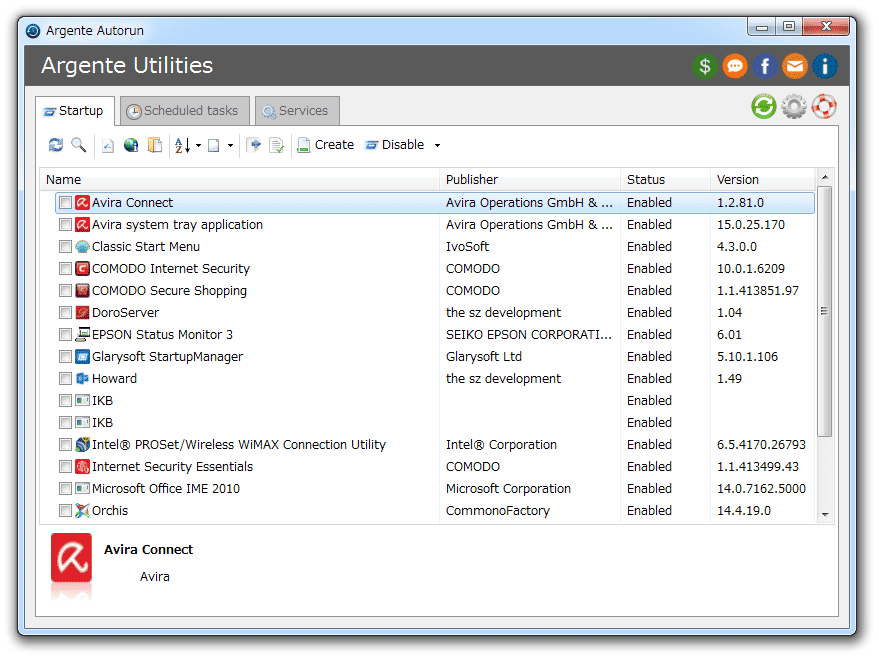
Task: Check the COMODO Secure Shopping checkbox
Action: [66, 291]
